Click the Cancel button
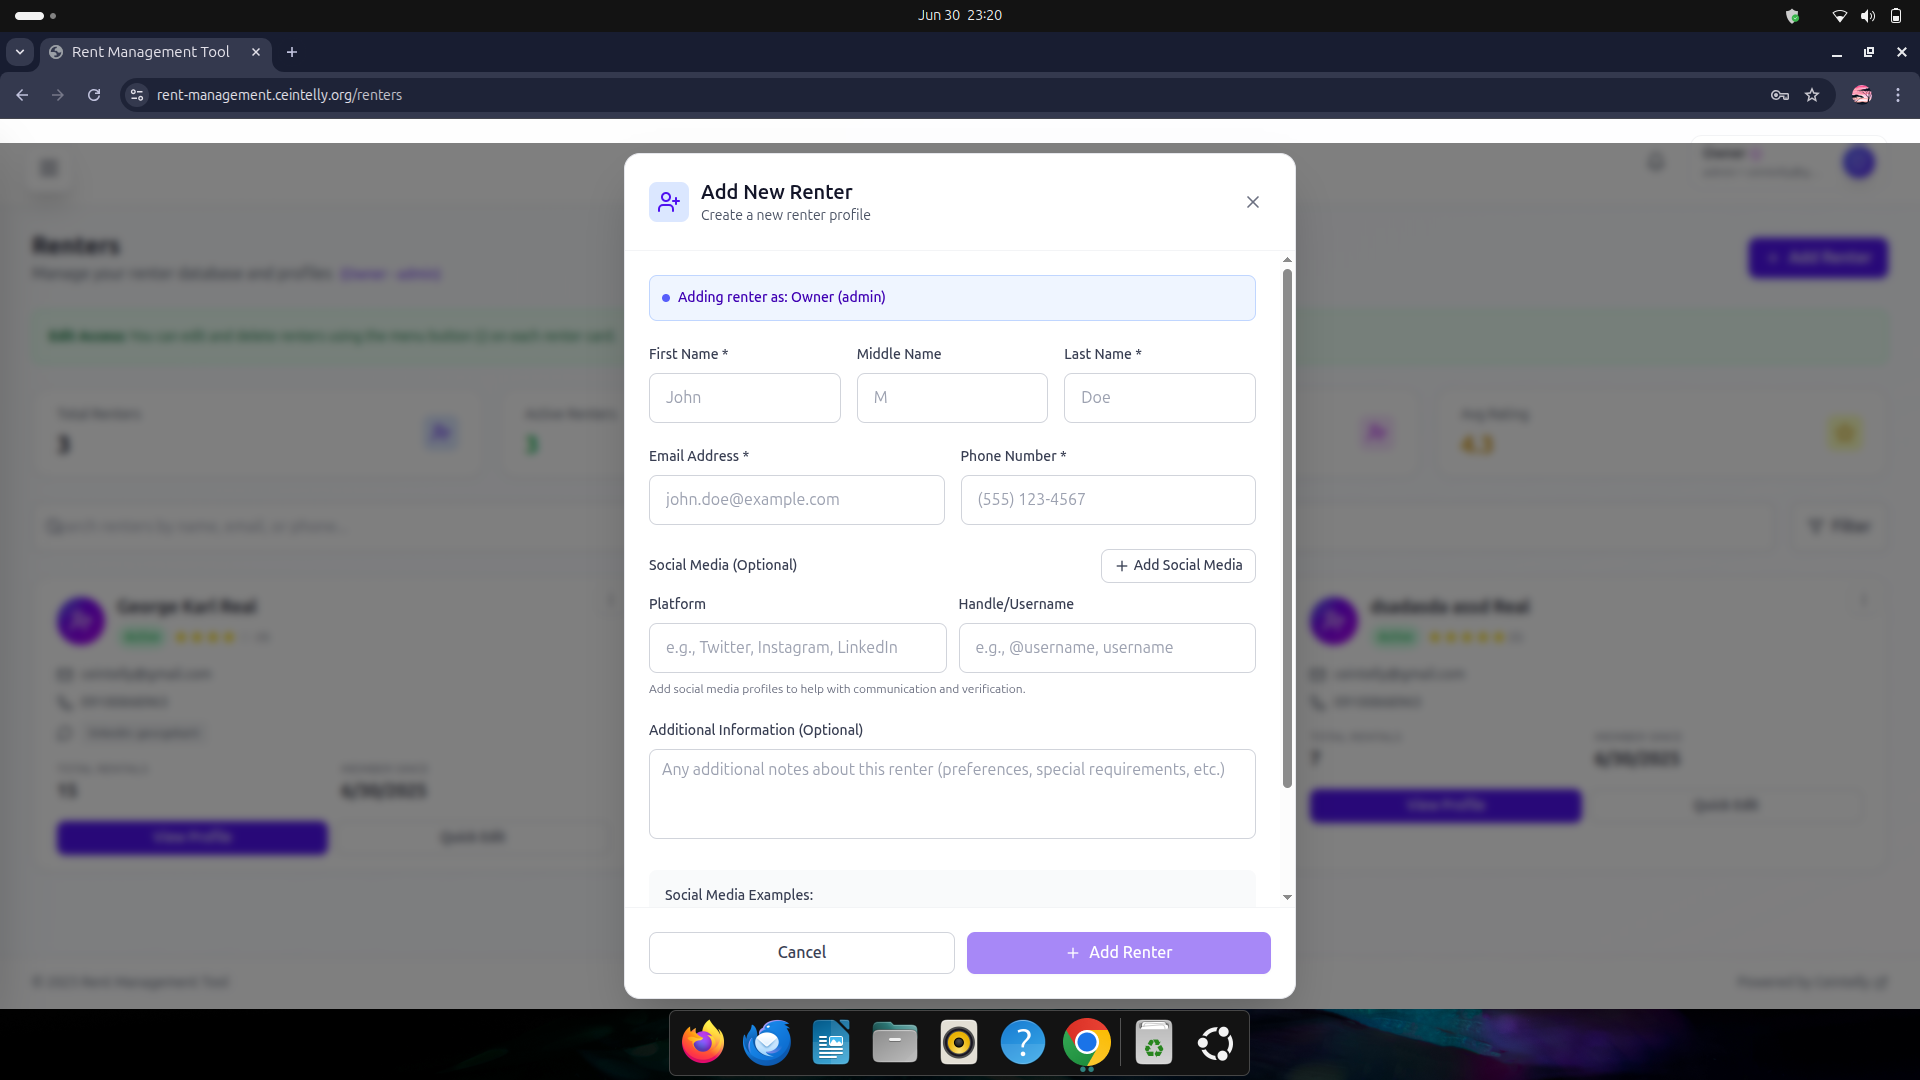The width and height of the screenshot is (1920, 1080). pos(801,952)
